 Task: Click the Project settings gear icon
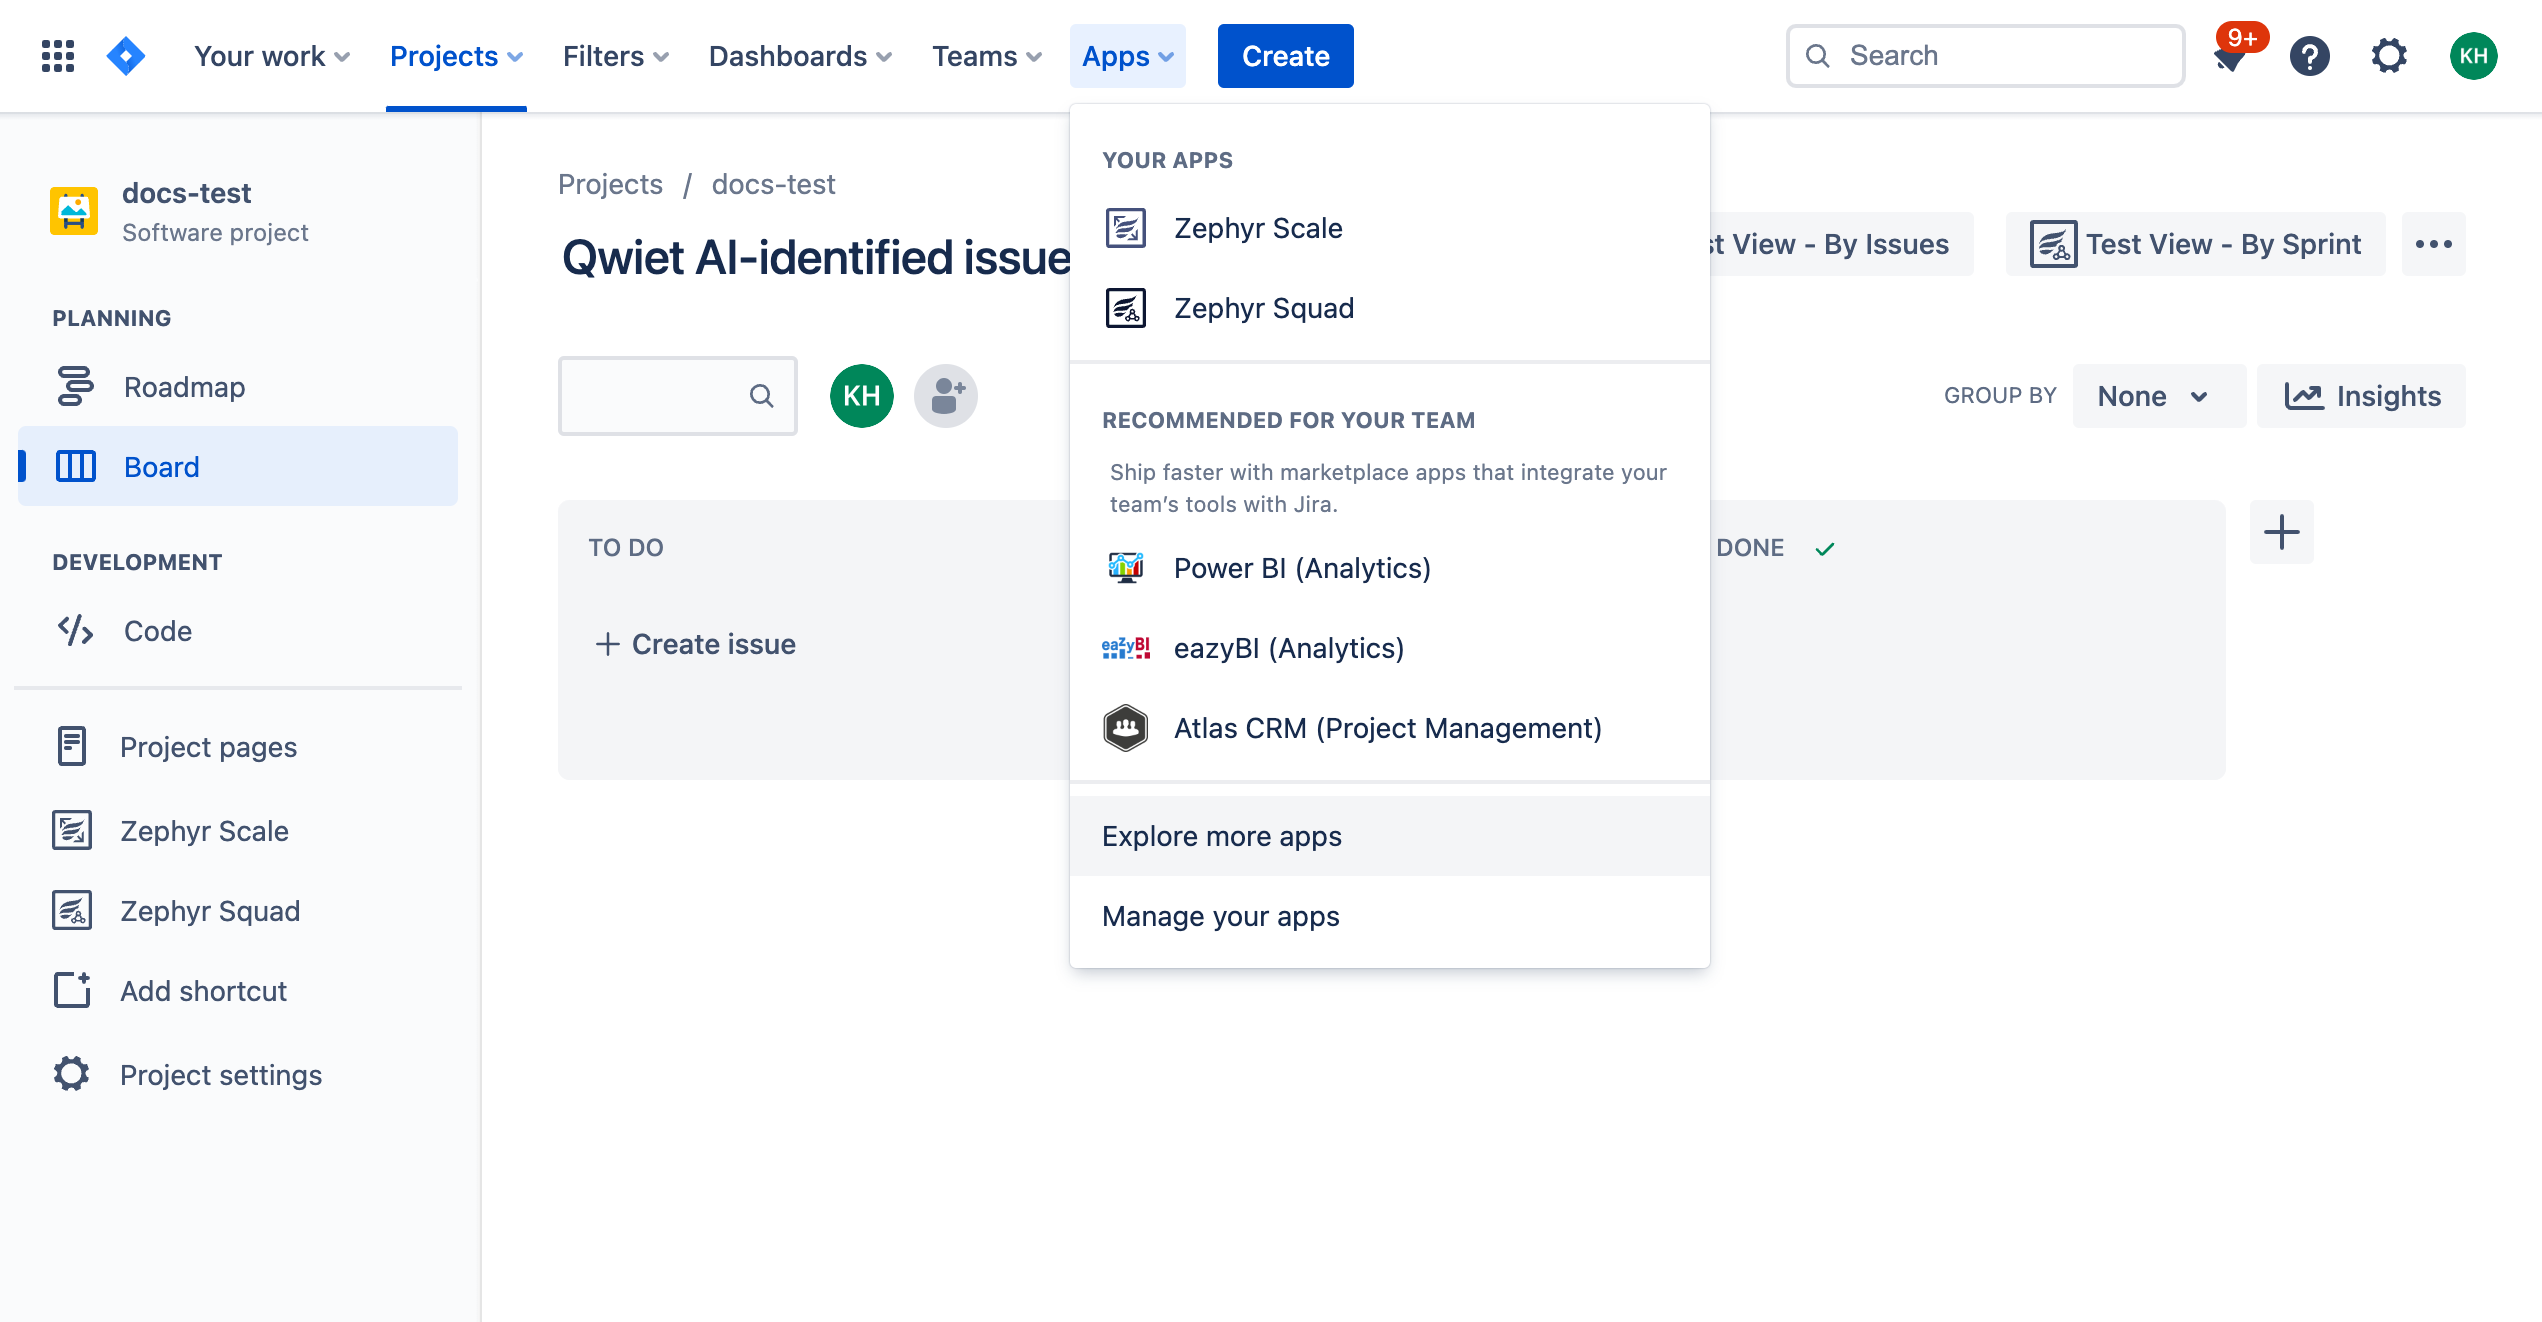click(x=72, y=1074)
